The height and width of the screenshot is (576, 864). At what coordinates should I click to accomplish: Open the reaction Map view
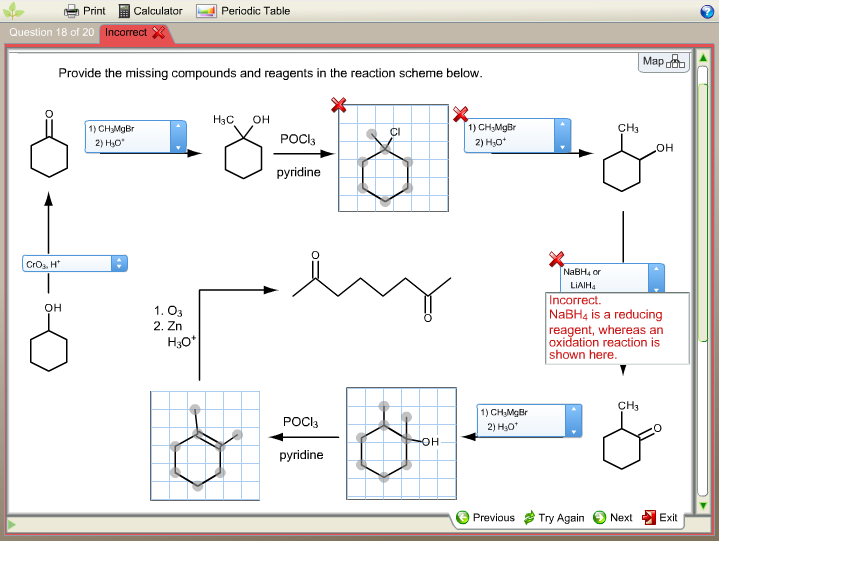pos(664,62)
